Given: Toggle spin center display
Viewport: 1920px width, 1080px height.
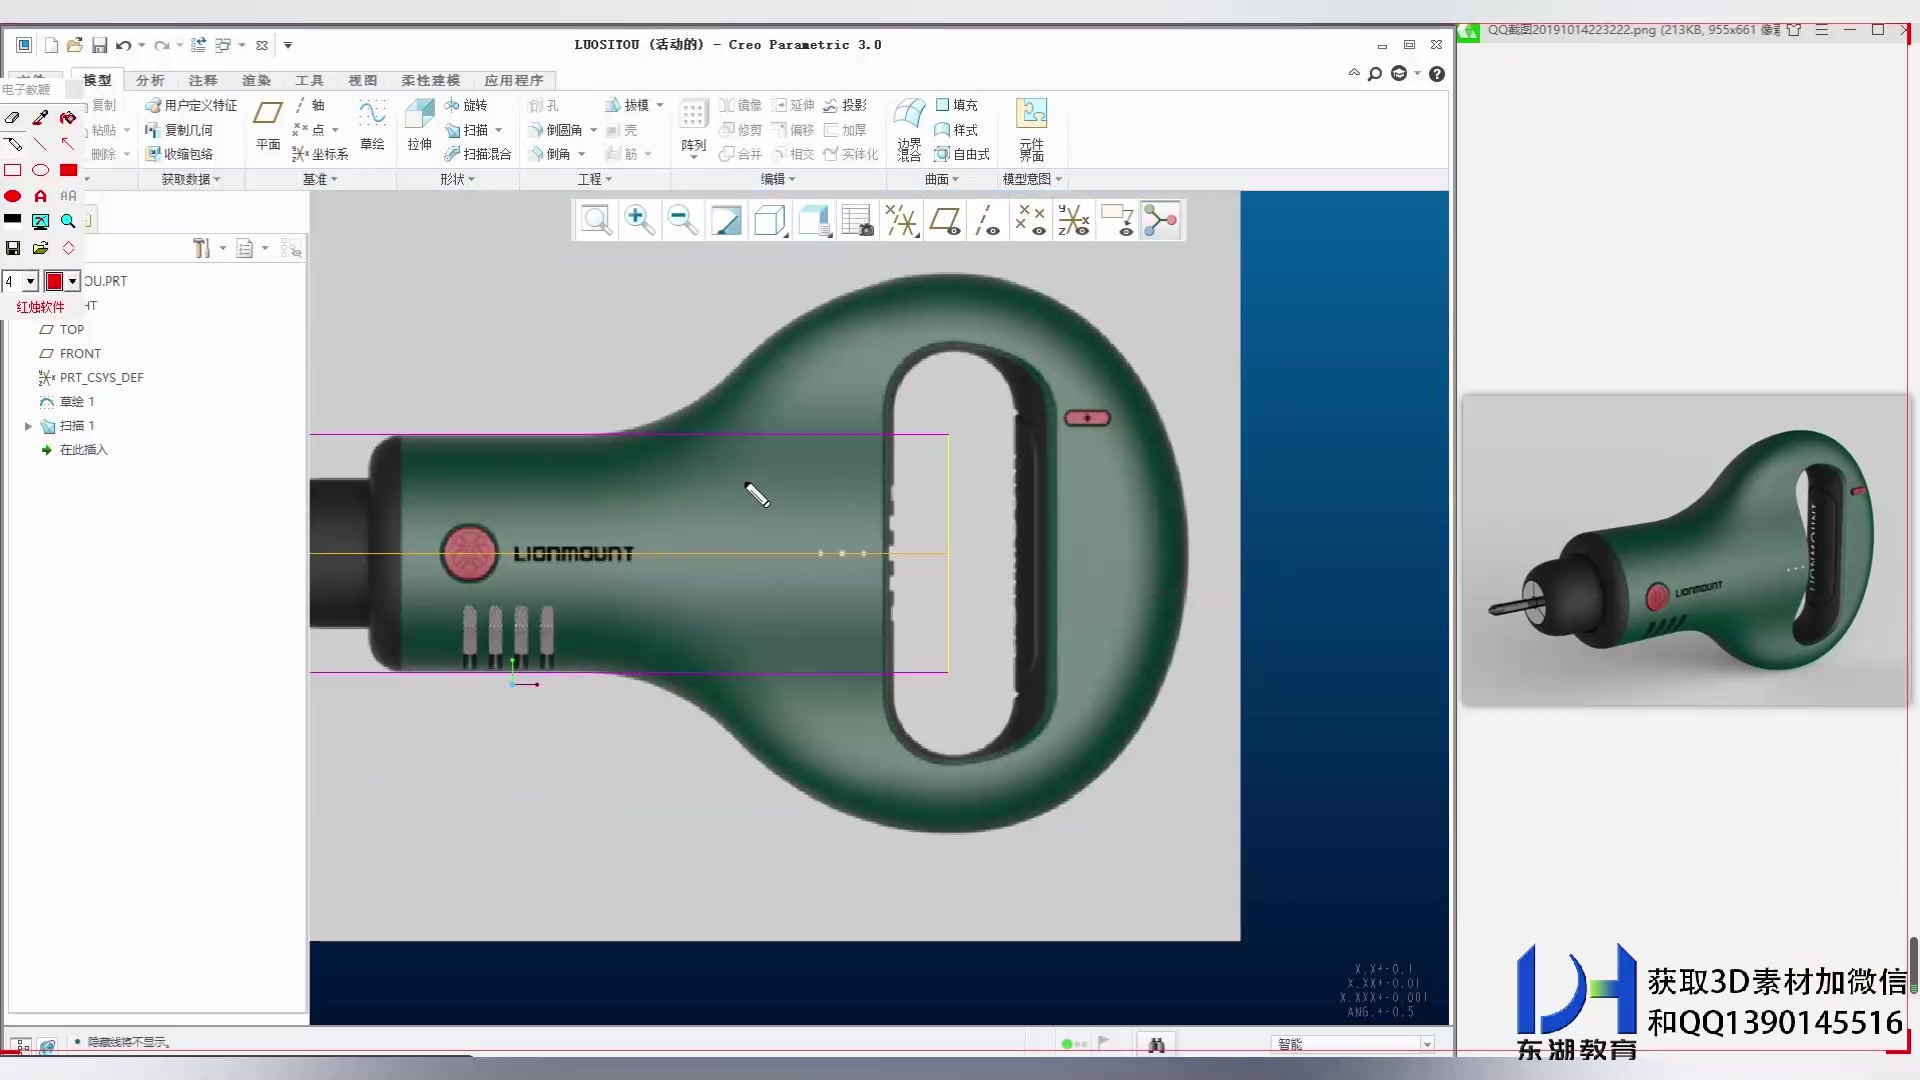Looking at the screenshot, I should click(1161, 220).
